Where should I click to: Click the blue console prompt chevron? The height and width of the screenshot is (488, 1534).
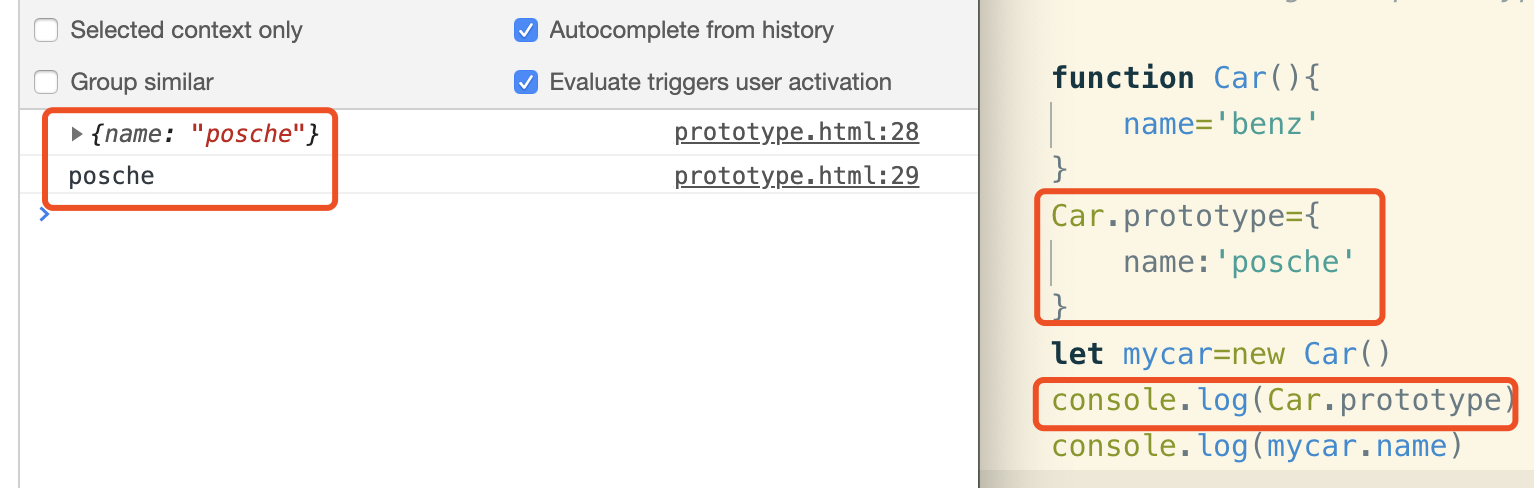tap(43, 213)
